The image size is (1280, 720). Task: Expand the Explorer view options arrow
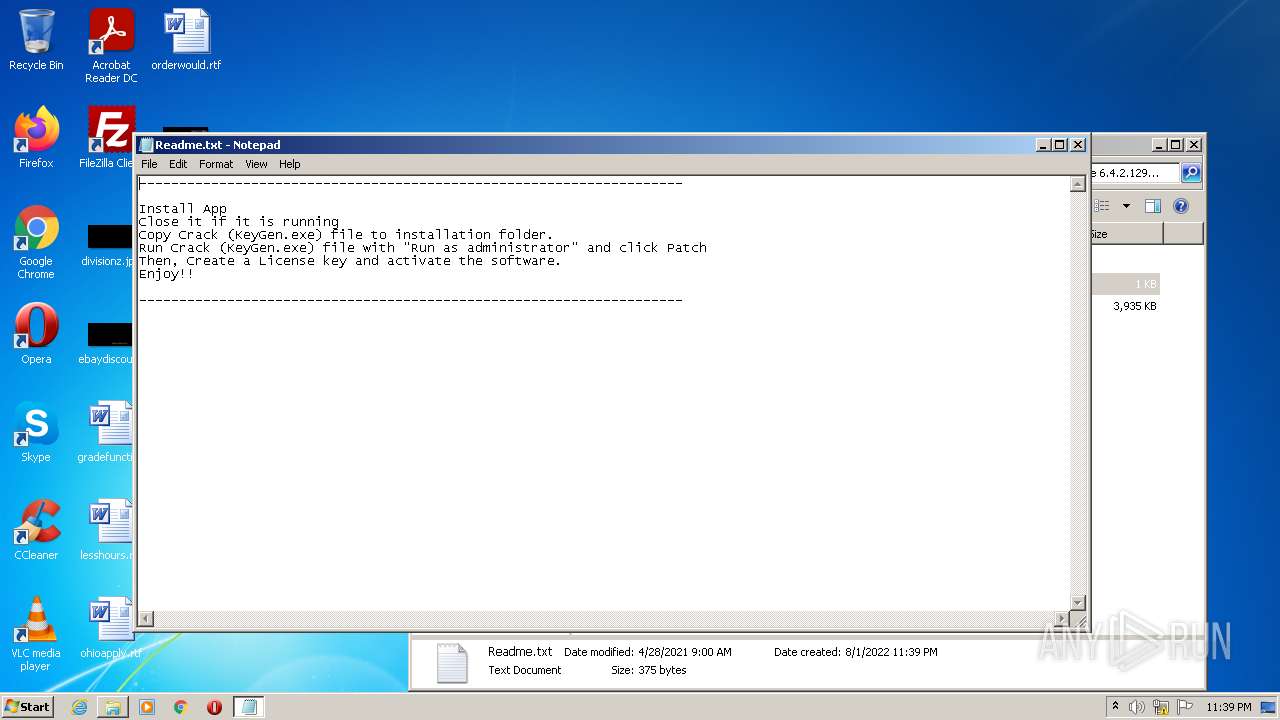[1126, 206]
